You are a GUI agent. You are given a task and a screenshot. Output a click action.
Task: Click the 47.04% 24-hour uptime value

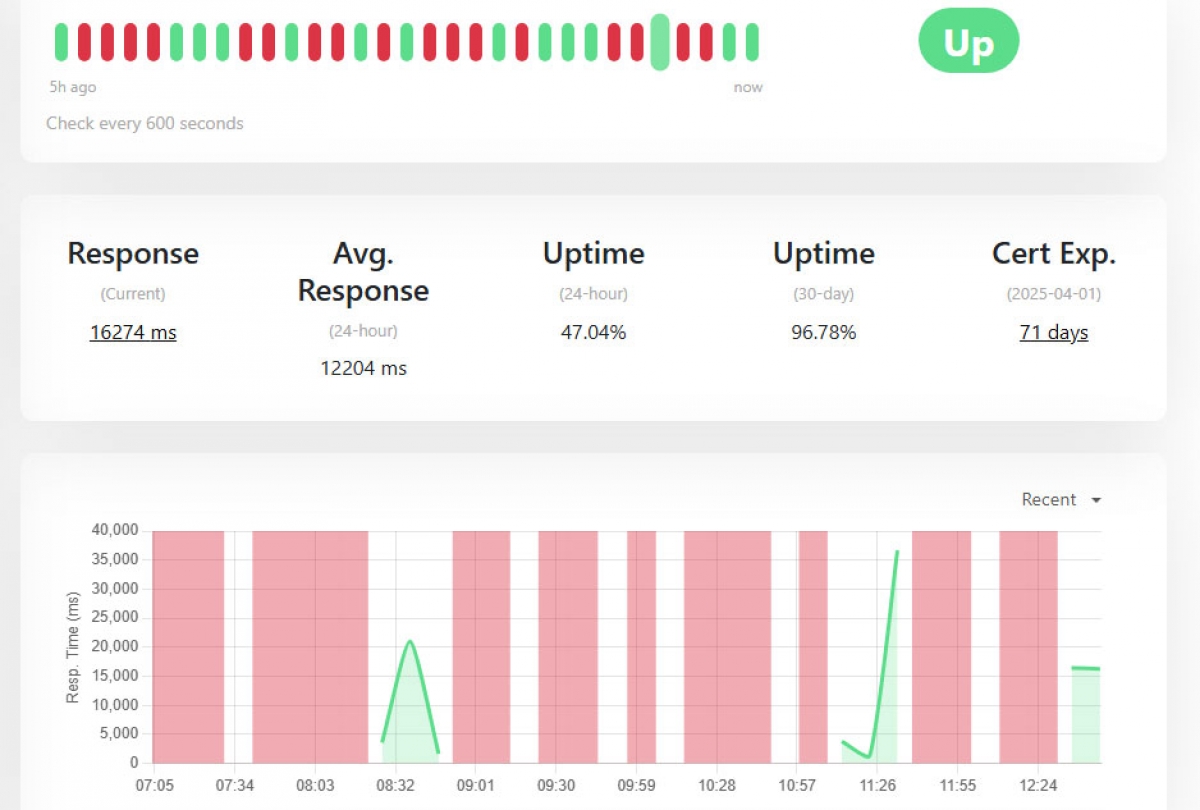593,333
